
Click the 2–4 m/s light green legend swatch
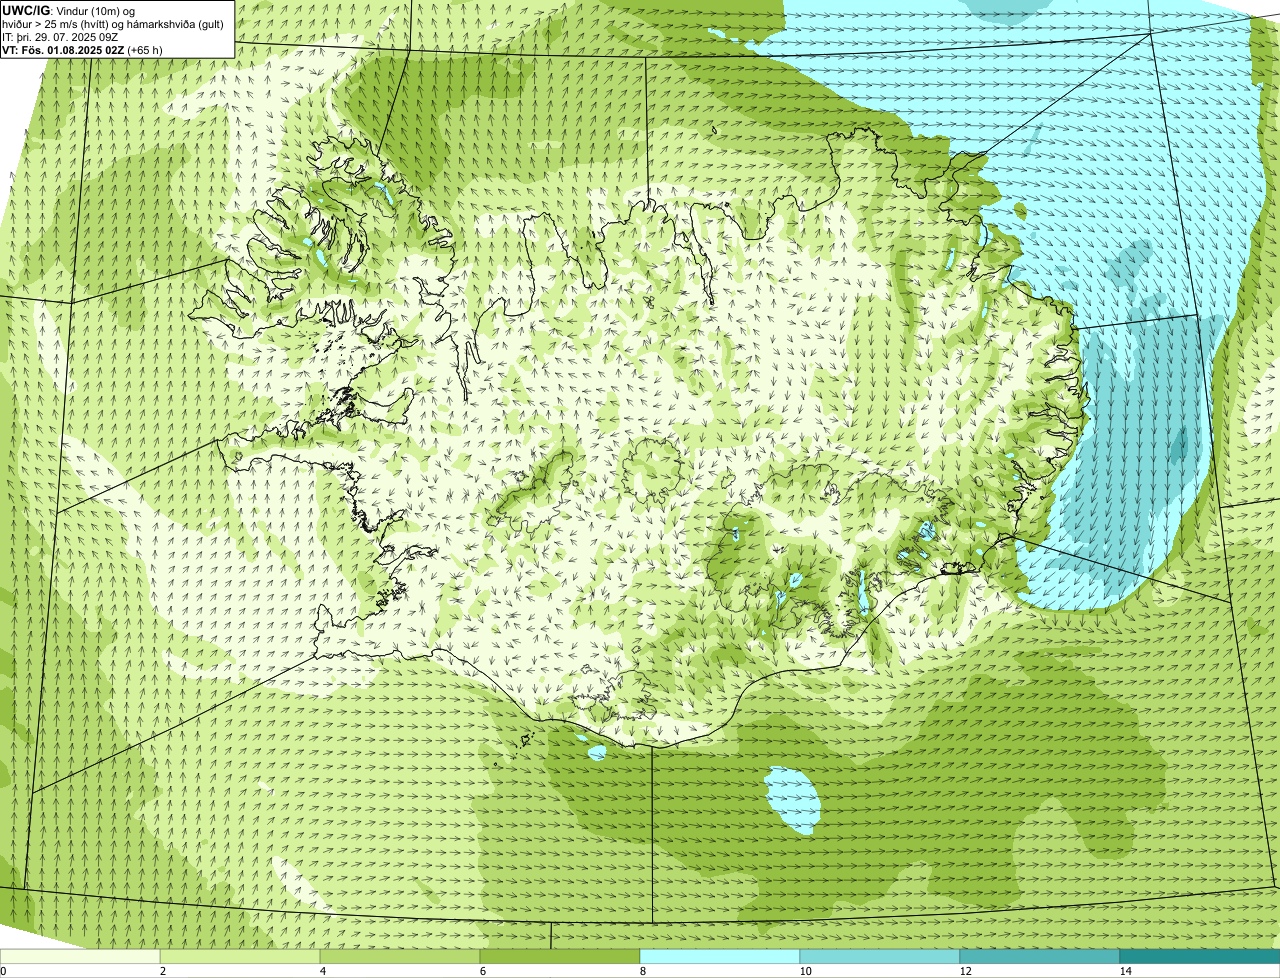[240, 956]
